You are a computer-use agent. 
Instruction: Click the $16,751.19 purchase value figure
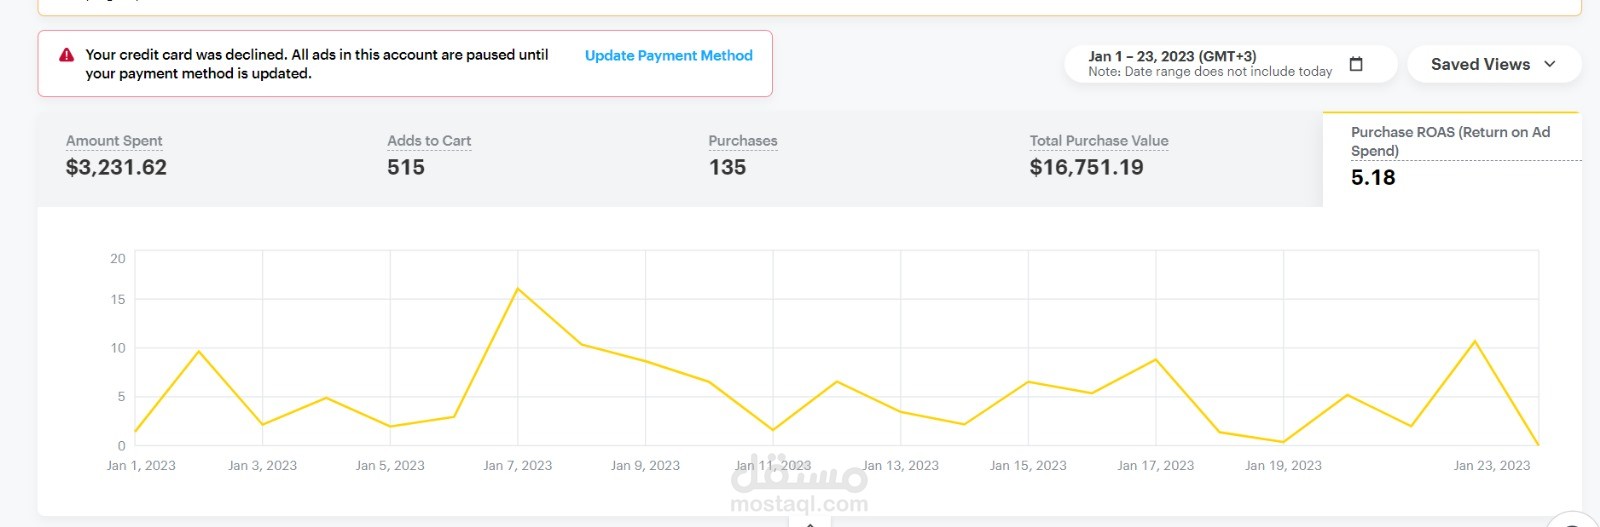tap(1086, 167)
